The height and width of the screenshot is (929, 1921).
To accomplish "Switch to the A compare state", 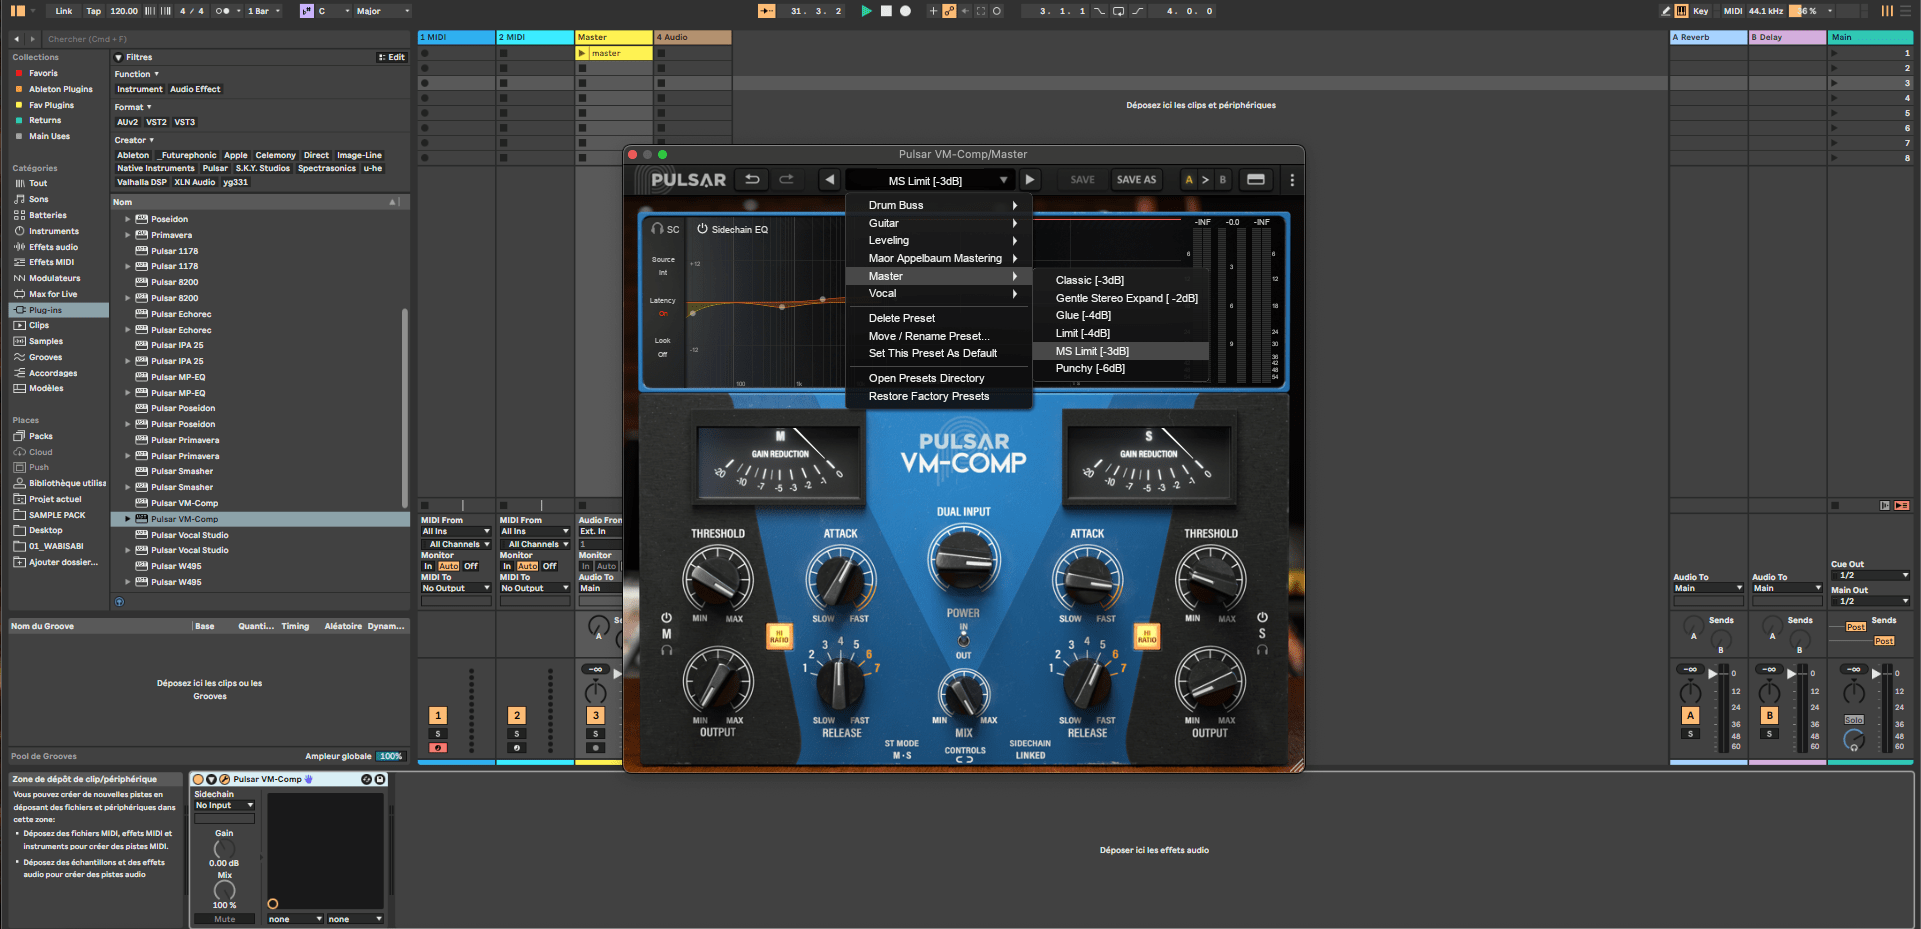I will (1189, 180).
